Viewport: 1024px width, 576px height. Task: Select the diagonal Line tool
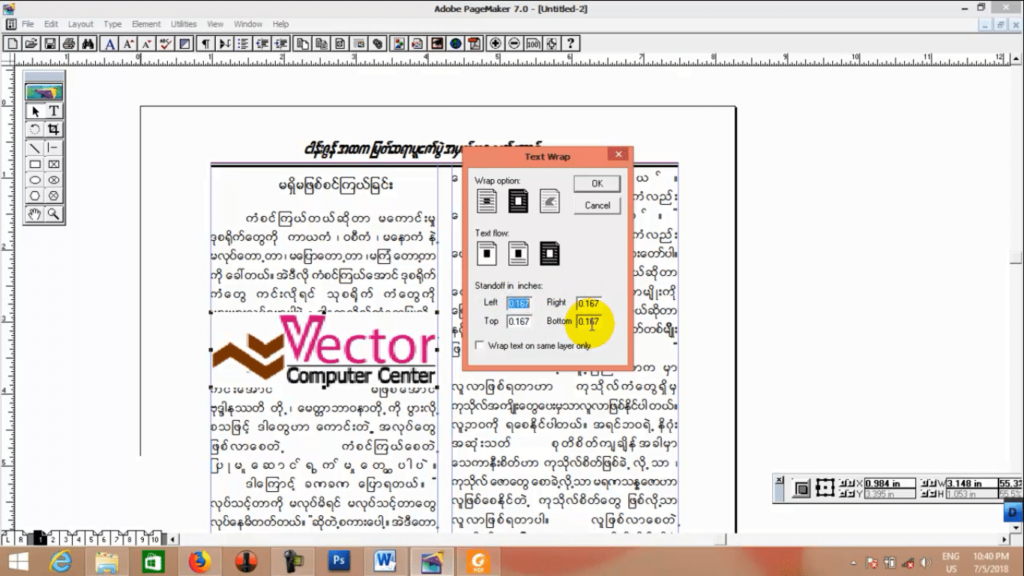click(35, 148)
